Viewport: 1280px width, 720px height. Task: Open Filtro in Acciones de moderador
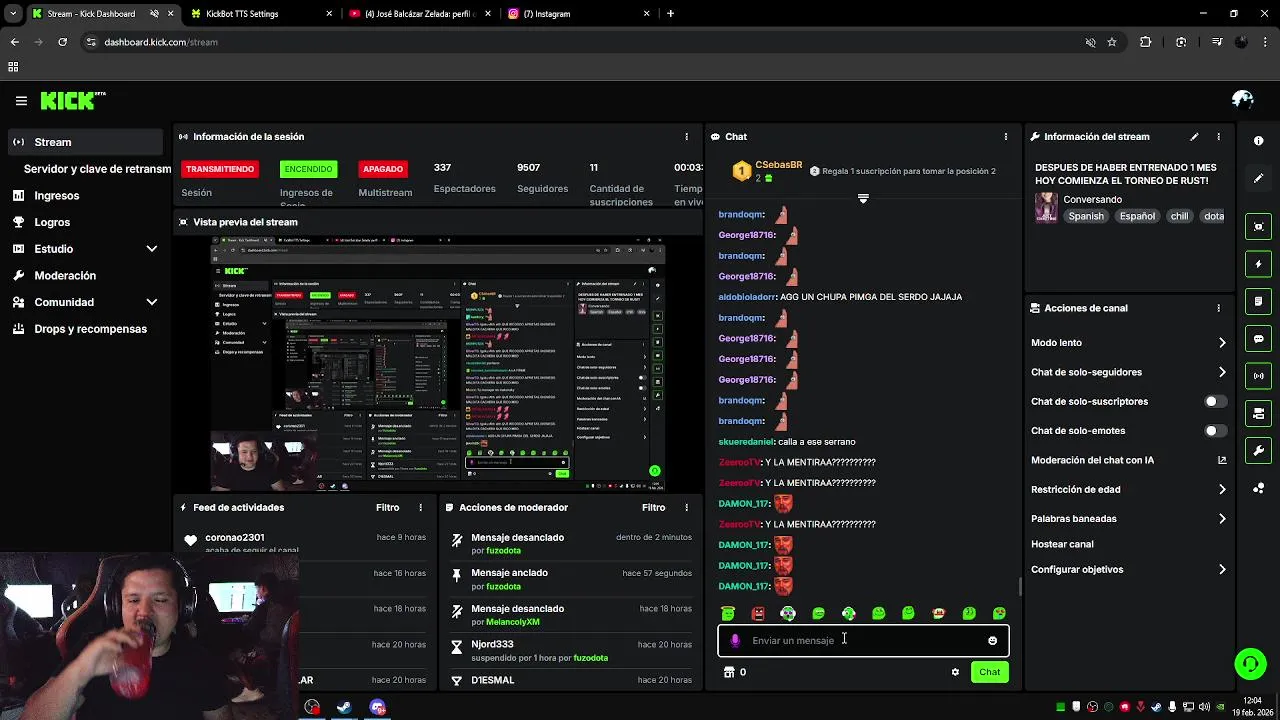click(653, 508)
